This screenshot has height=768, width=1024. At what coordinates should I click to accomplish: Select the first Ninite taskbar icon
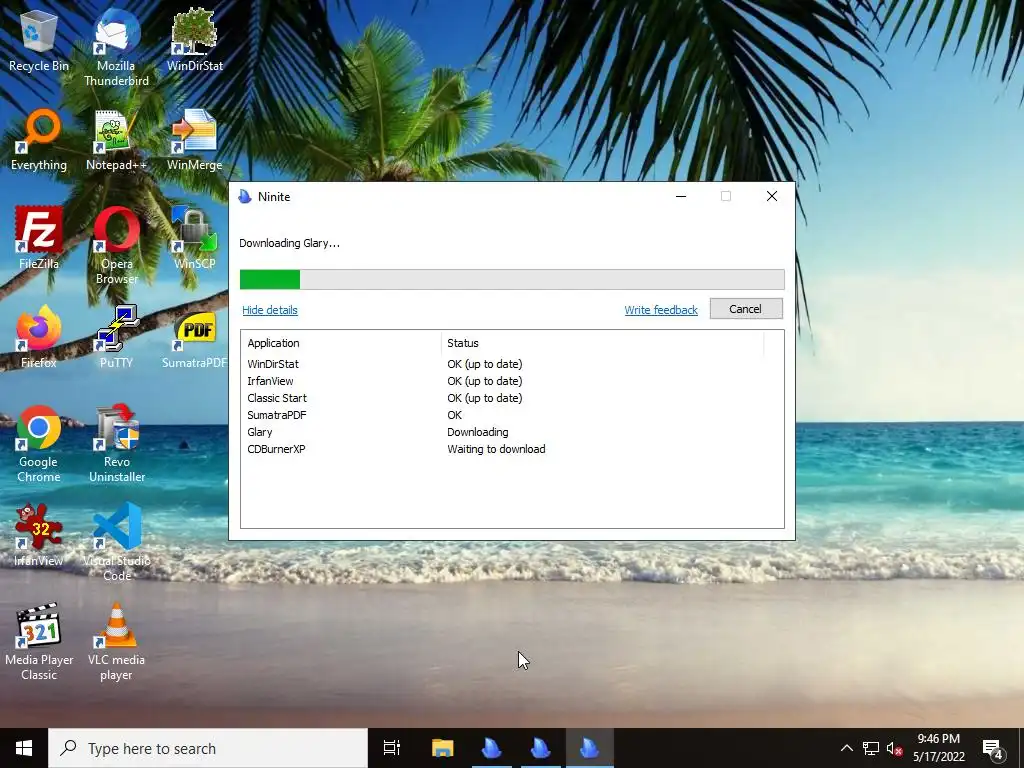[x=491, y=748]
